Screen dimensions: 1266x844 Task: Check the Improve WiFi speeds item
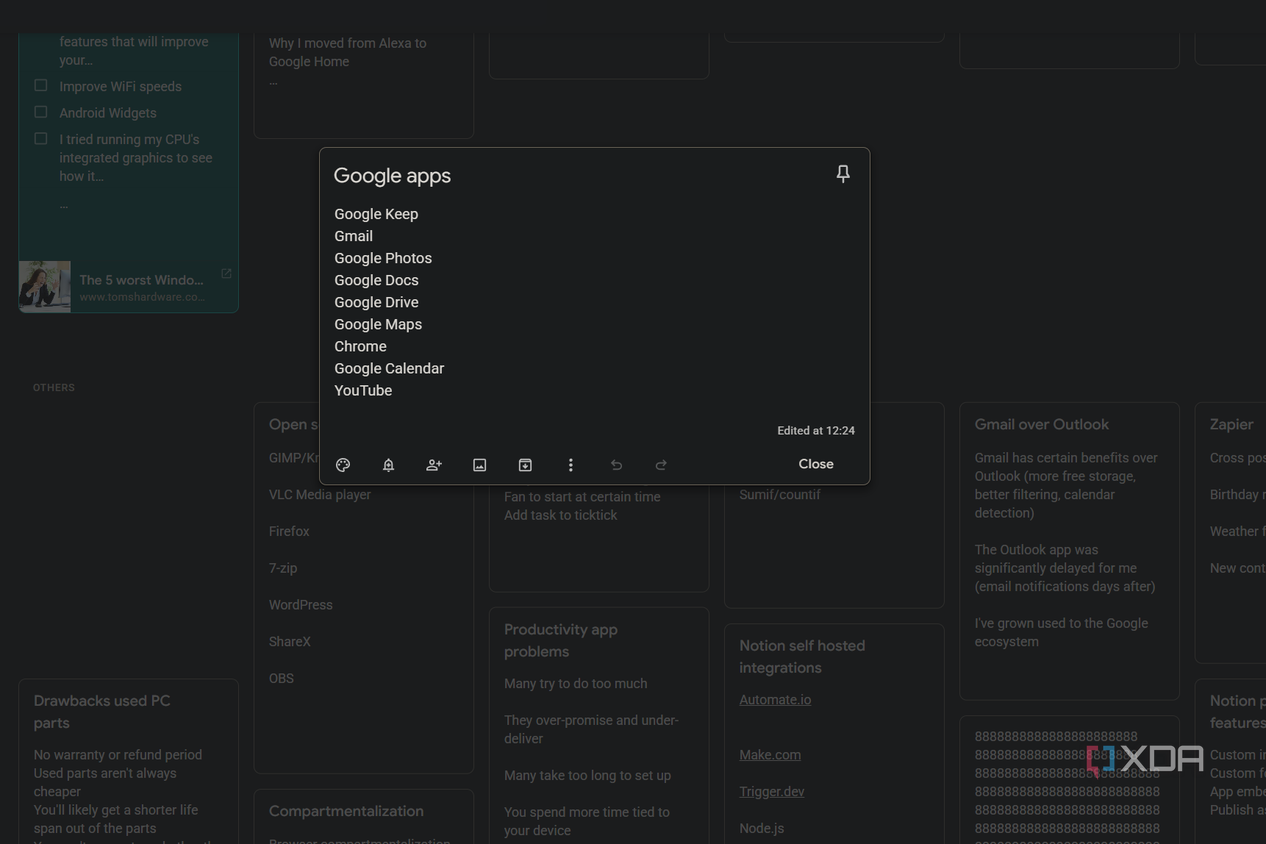point(41,86)
